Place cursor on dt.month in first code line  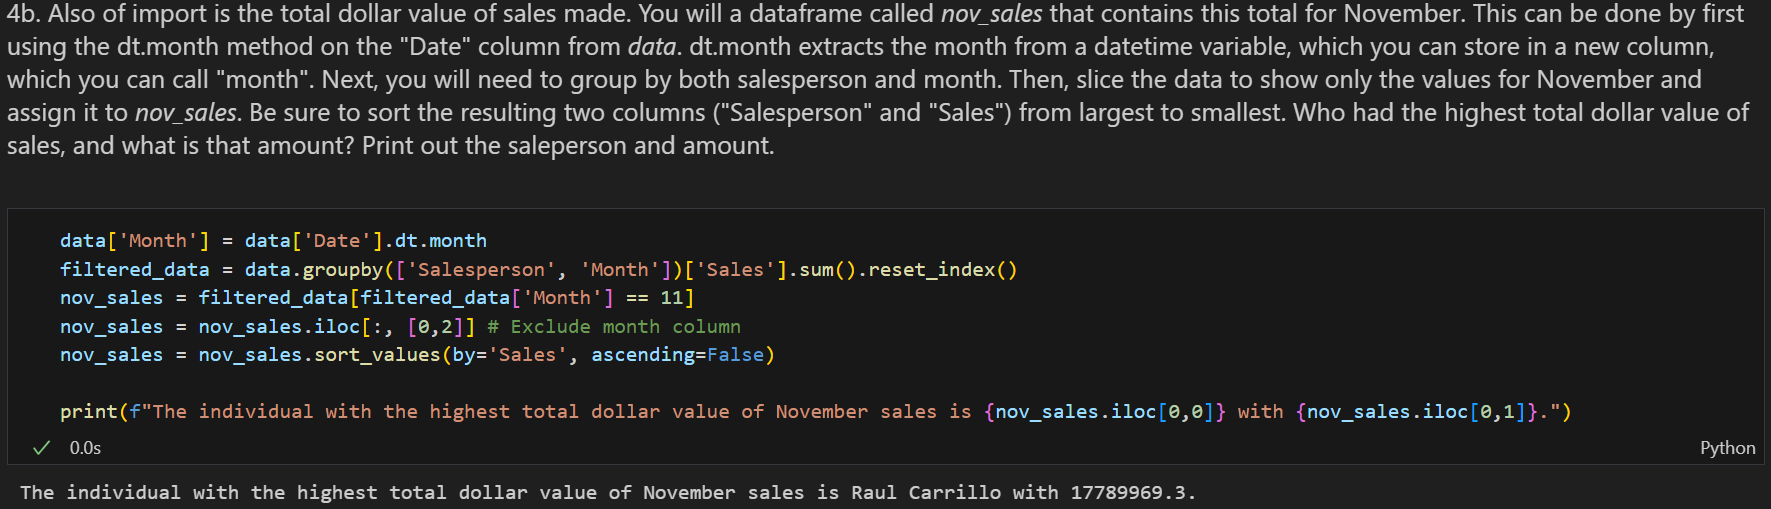coord(440,241)
